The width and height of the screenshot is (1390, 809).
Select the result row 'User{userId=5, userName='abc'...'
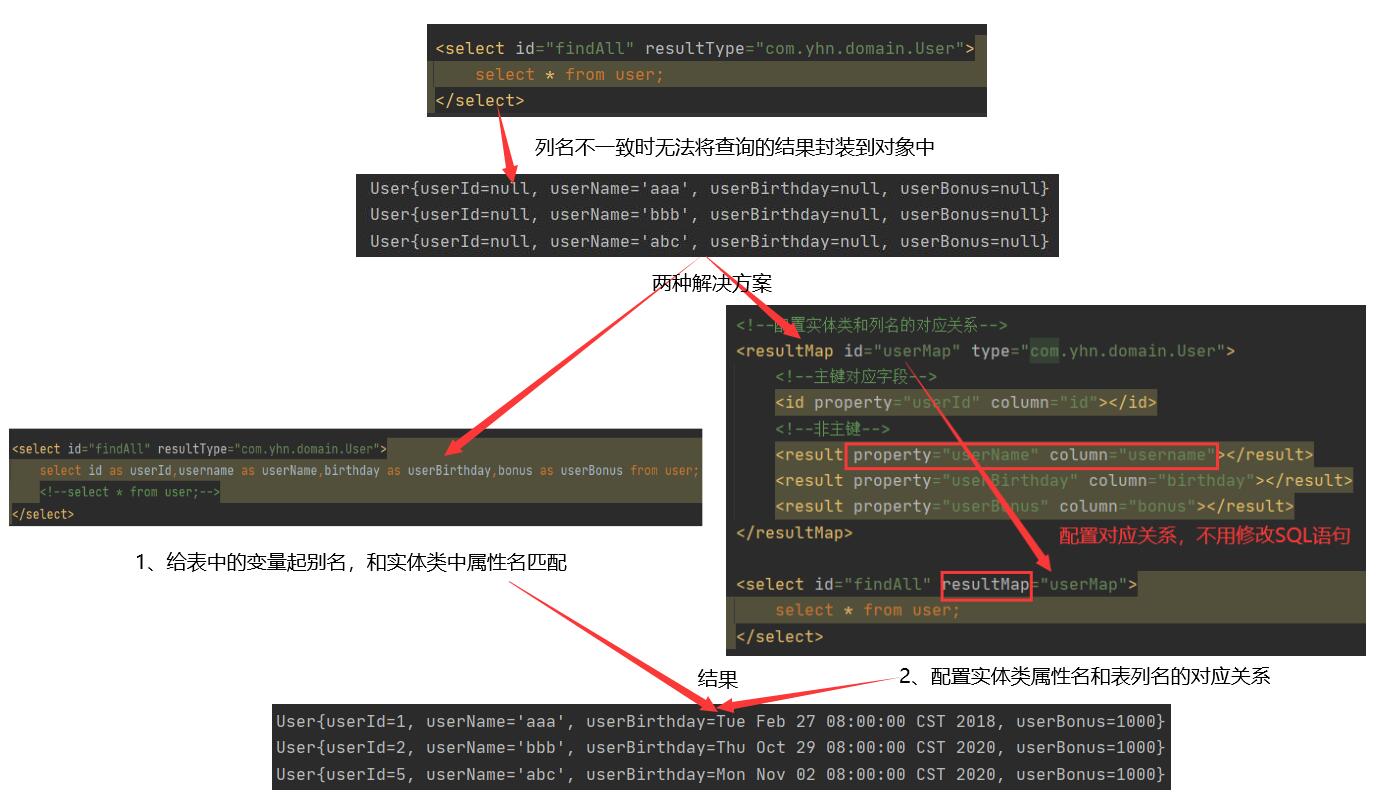pyautogui.click(x=720, y=774)
